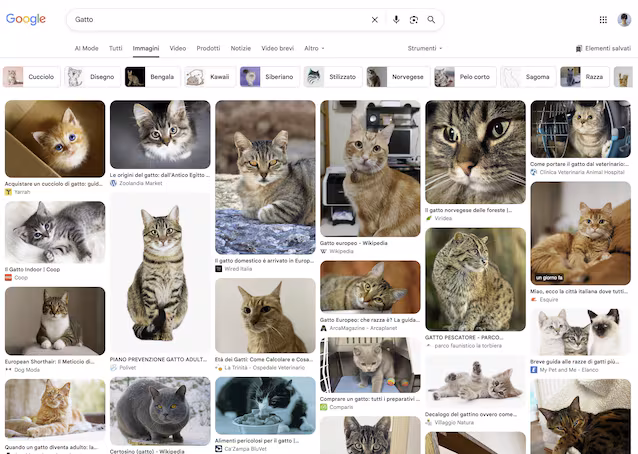Viewport: 638px width, 454px height.
Task: Select the Notizie tab
Action: 241,48
